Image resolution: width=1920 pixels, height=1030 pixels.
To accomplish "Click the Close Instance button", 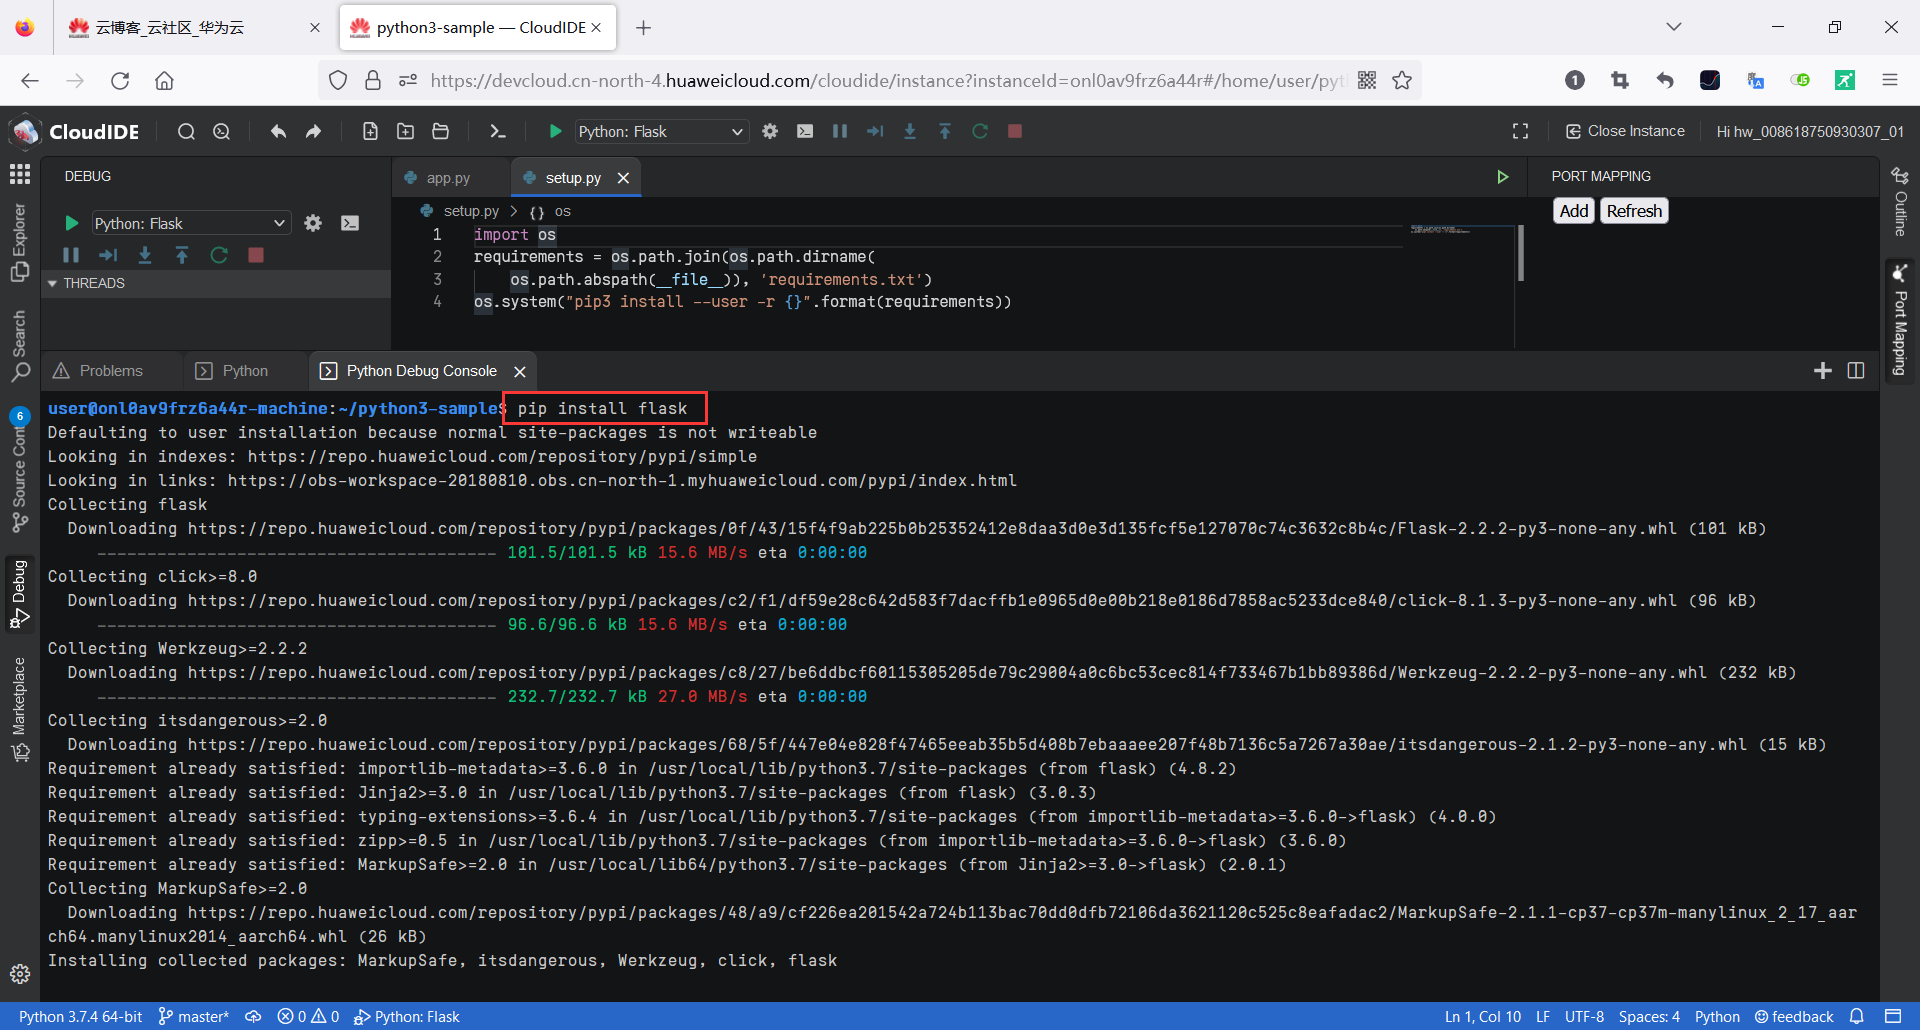I will (x=1625, y=131).
